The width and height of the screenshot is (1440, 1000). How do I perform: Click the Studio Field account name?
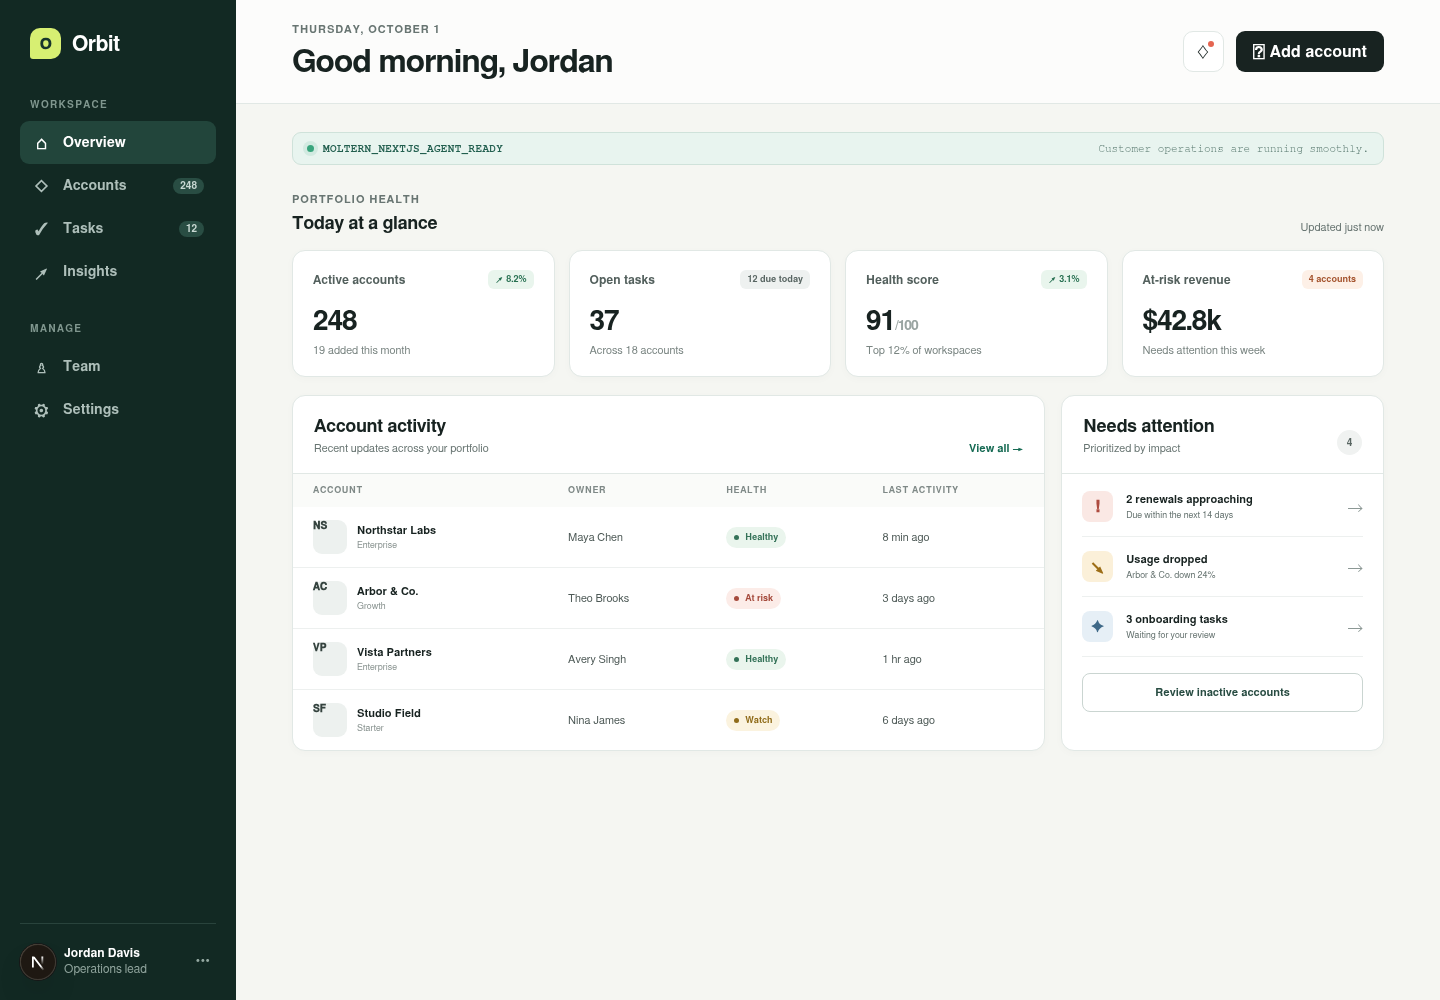(389, 713)
